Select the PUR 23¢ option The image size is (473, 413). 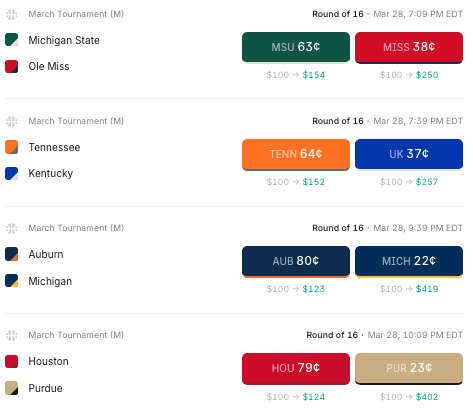click(x=409, y=369)
